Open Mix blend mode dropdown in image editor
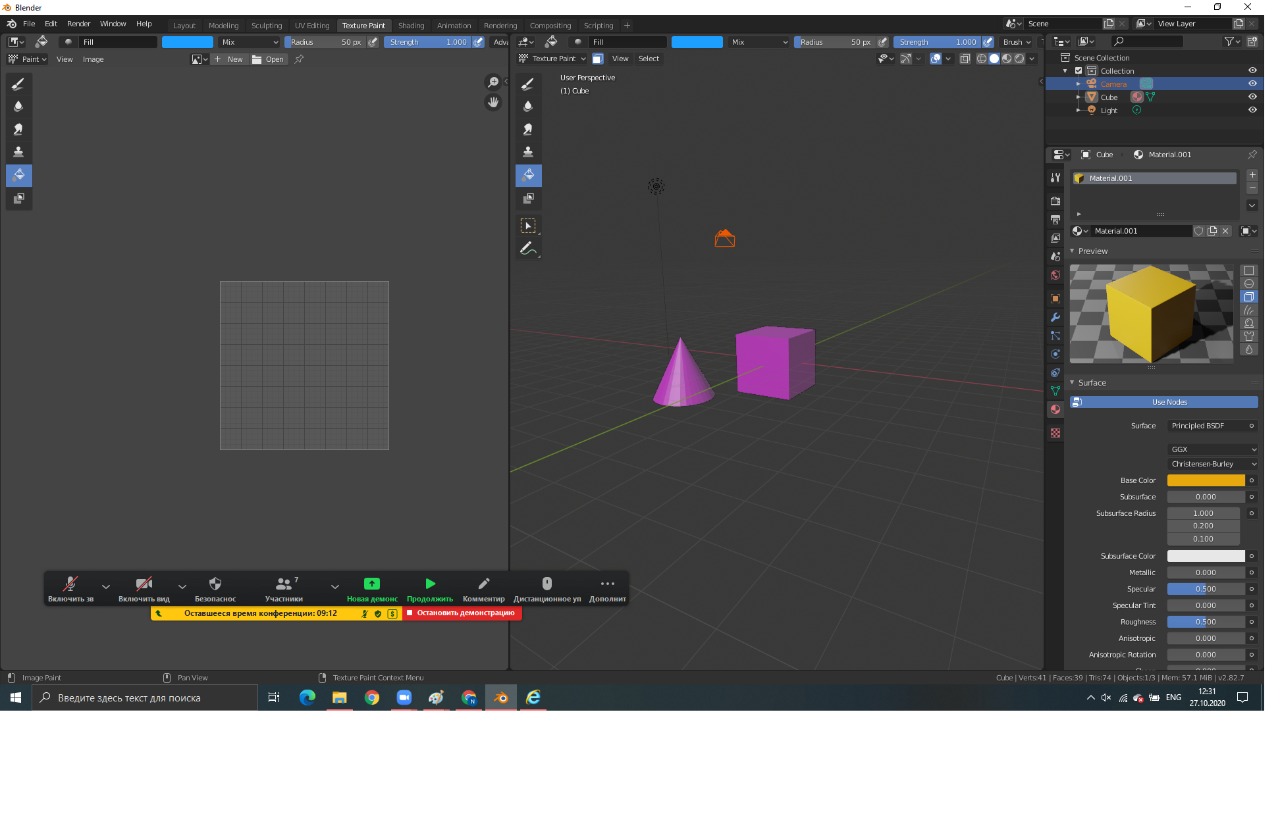 tap(250, 42)
